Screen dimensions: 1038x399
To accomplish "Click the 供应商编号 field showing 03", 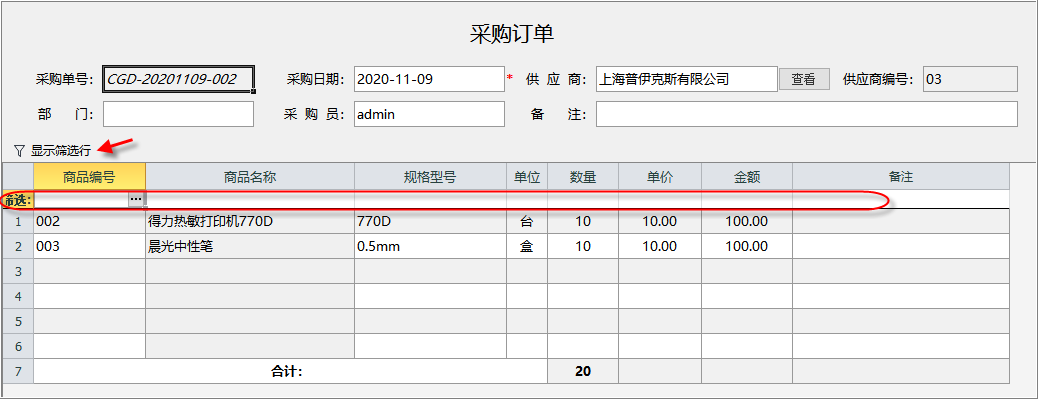I will [x=970, y=79].
